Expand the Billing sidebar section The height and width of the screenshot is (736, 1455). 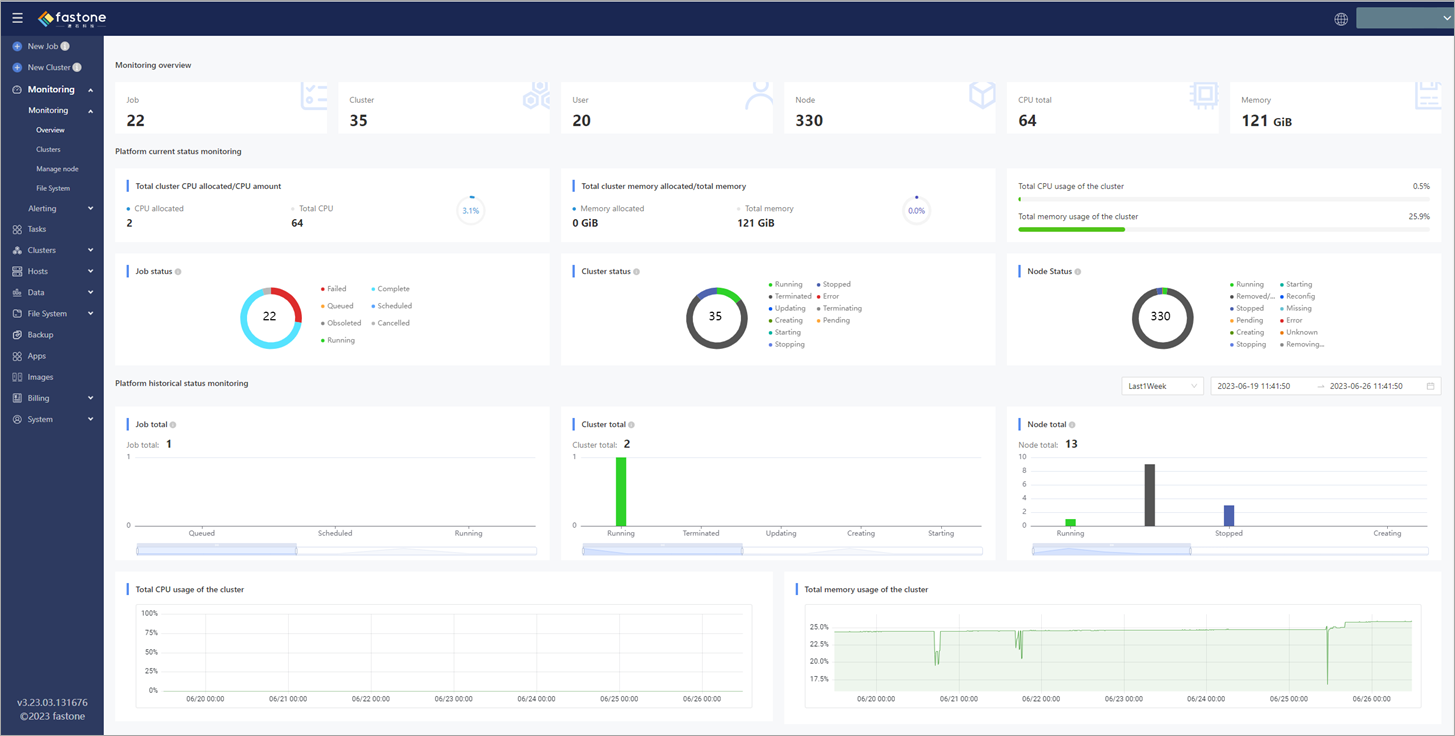[52, 398]
